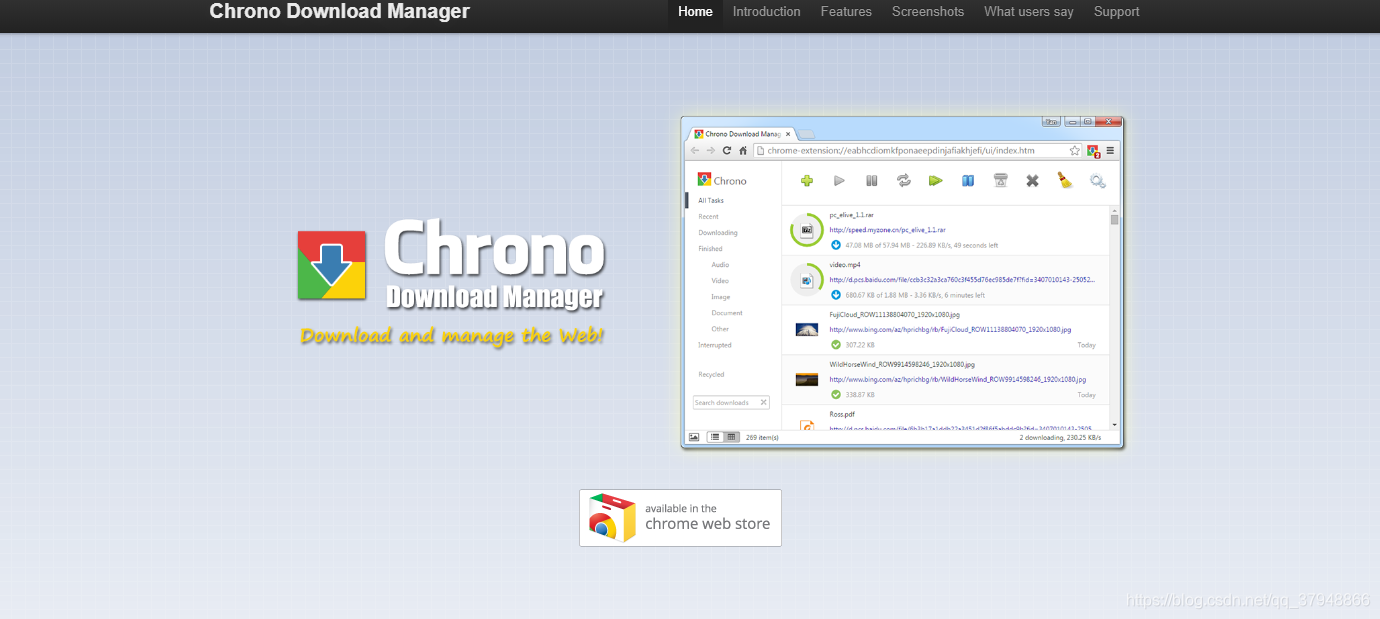
Task: Click the browser Back arrow in screenshot
Action: (695, 151)
